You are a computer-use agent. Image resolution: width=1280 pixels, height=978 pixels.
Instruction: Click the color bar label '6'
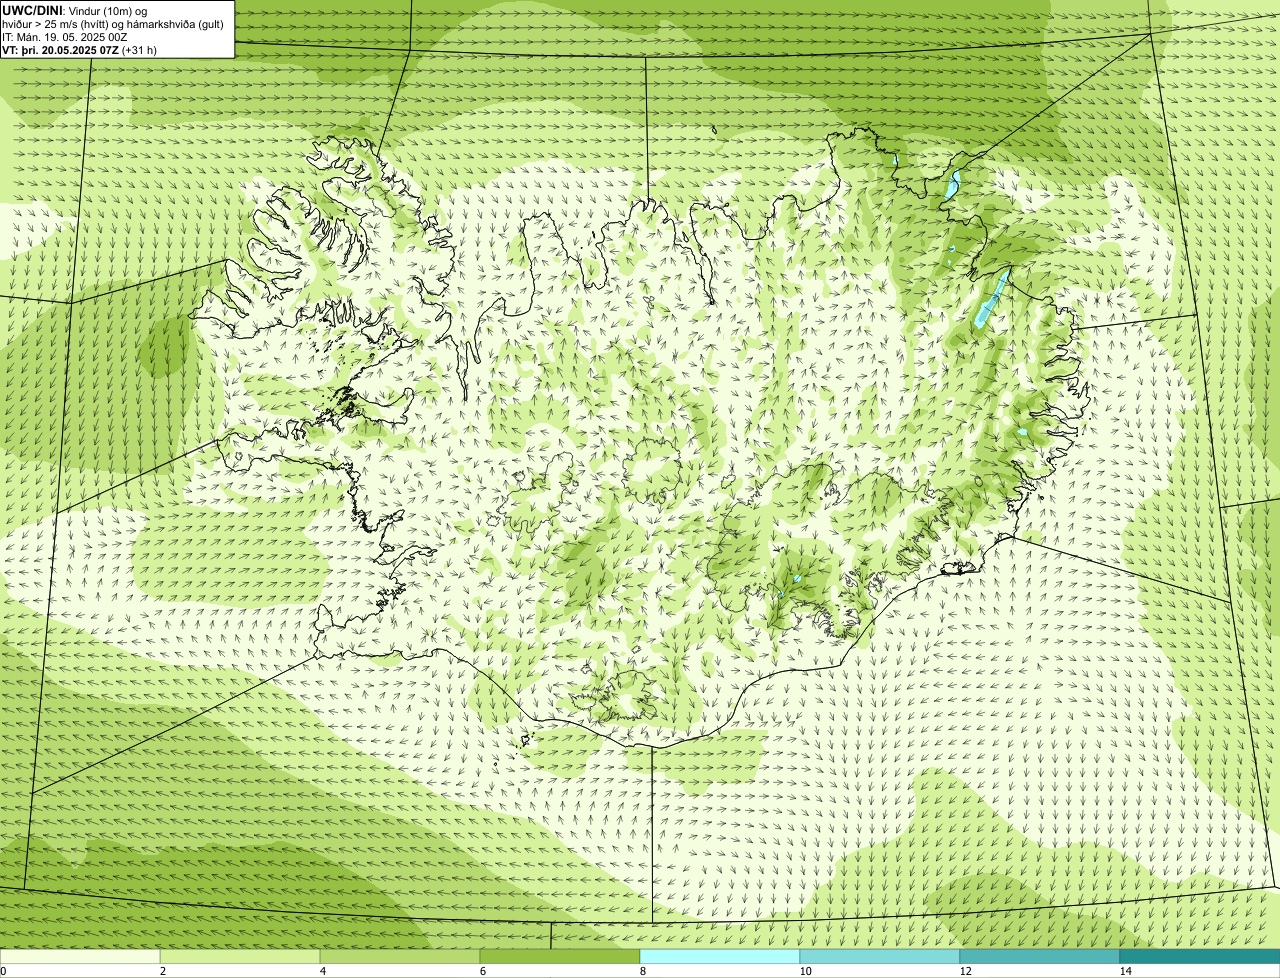point(482,971)
